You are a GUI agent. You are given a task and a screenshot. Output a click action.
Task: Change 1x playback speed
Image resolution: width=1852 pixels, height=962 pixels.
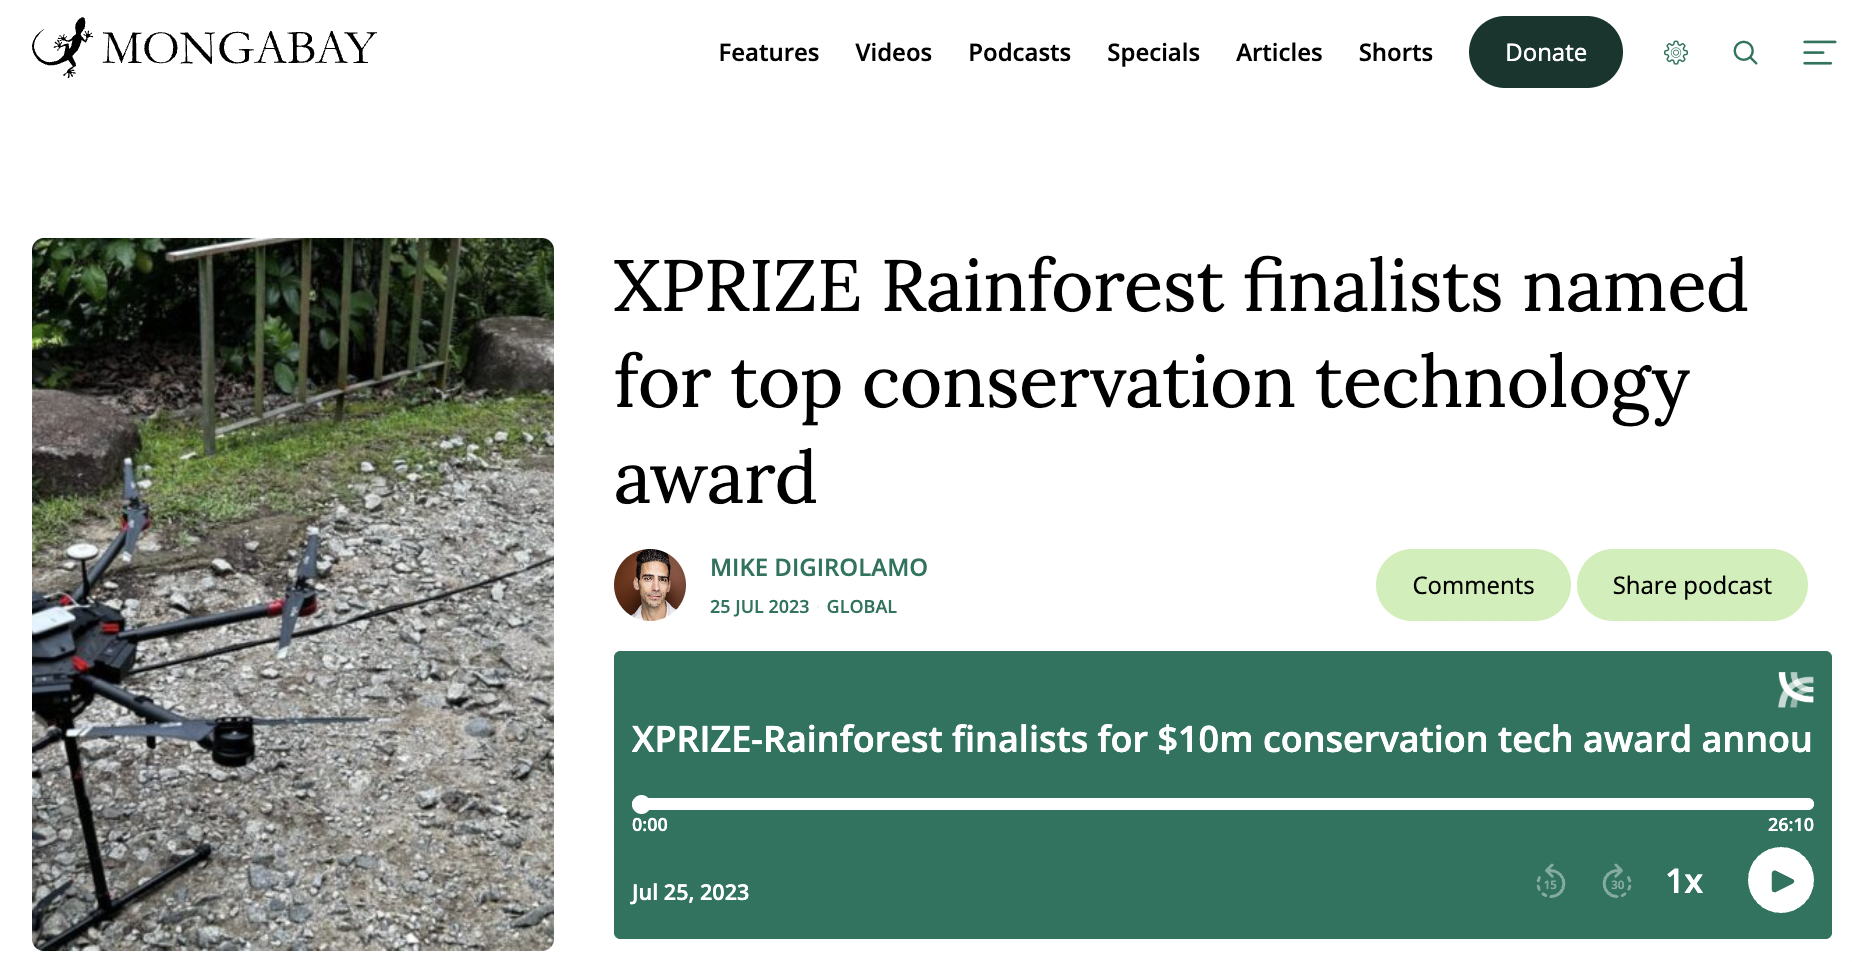click(x=1684, y=881)
